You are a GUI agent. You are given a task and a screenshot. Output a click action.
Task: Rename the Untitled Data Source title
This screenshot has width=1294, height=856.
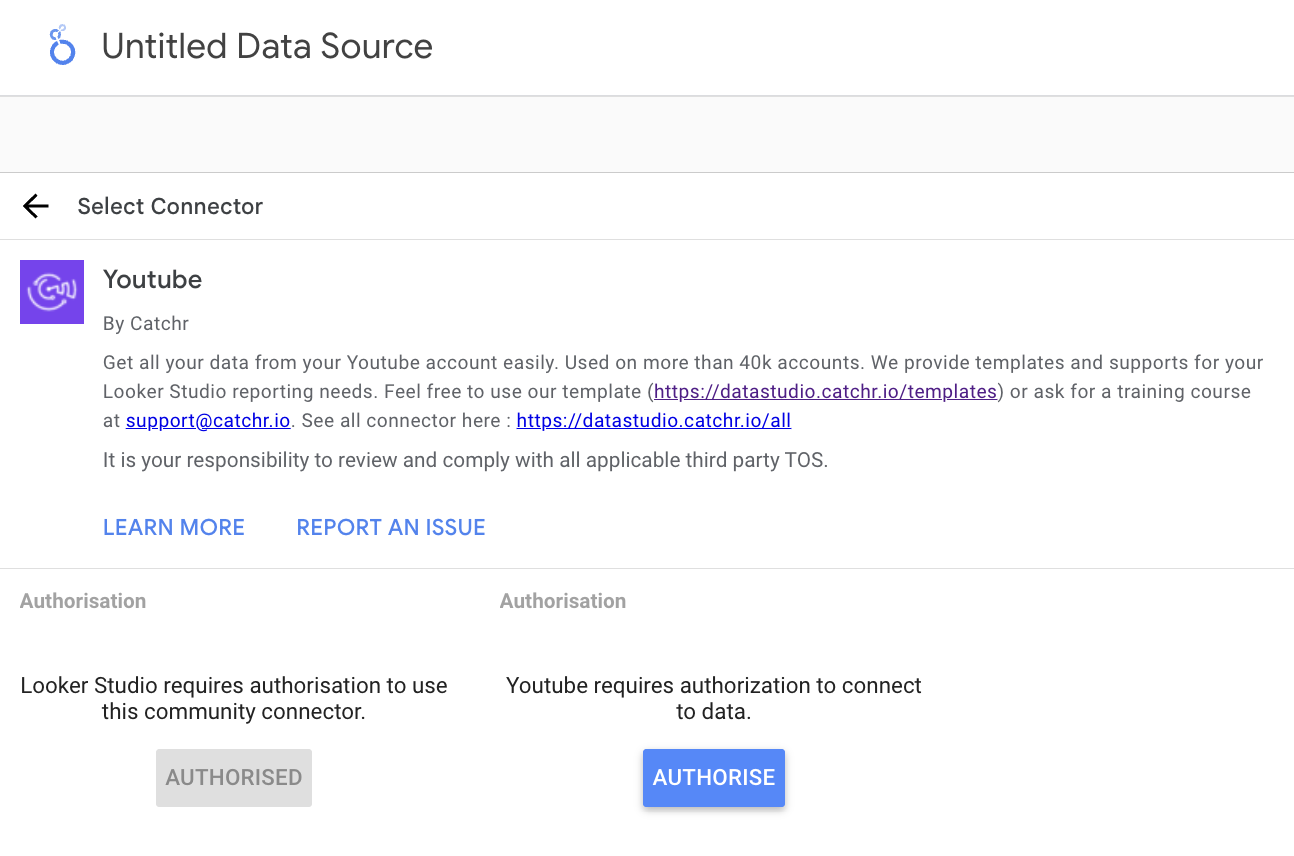click(x=266, y=46)
